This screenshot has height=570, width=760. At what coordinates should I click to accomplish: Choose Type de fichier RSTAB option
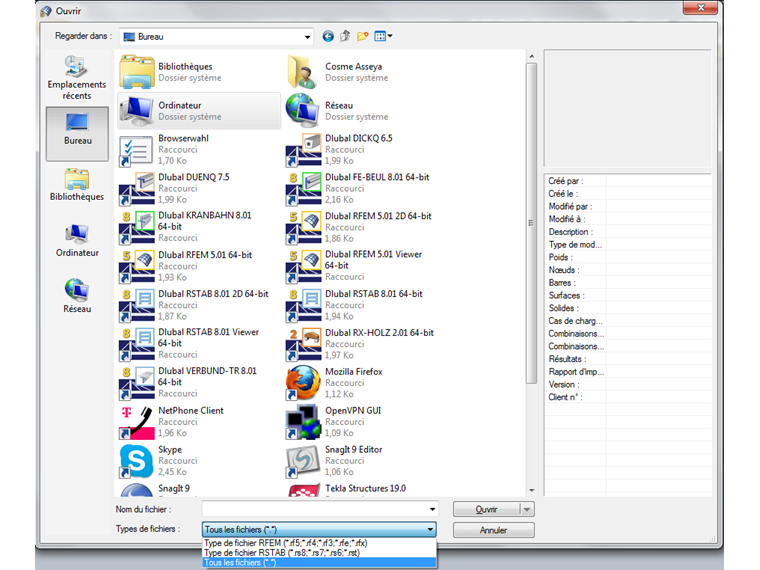(x=319, y=553)
